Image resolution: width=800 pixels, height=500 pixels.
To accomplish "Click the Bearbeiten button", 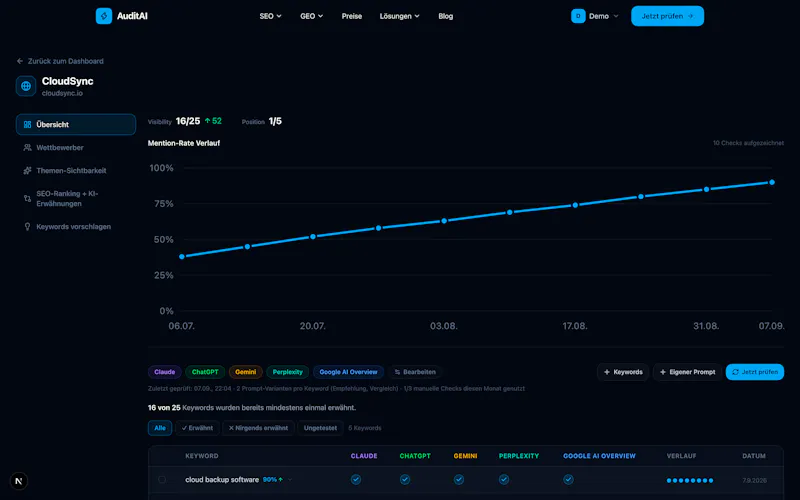I will [x=415, y=372].
